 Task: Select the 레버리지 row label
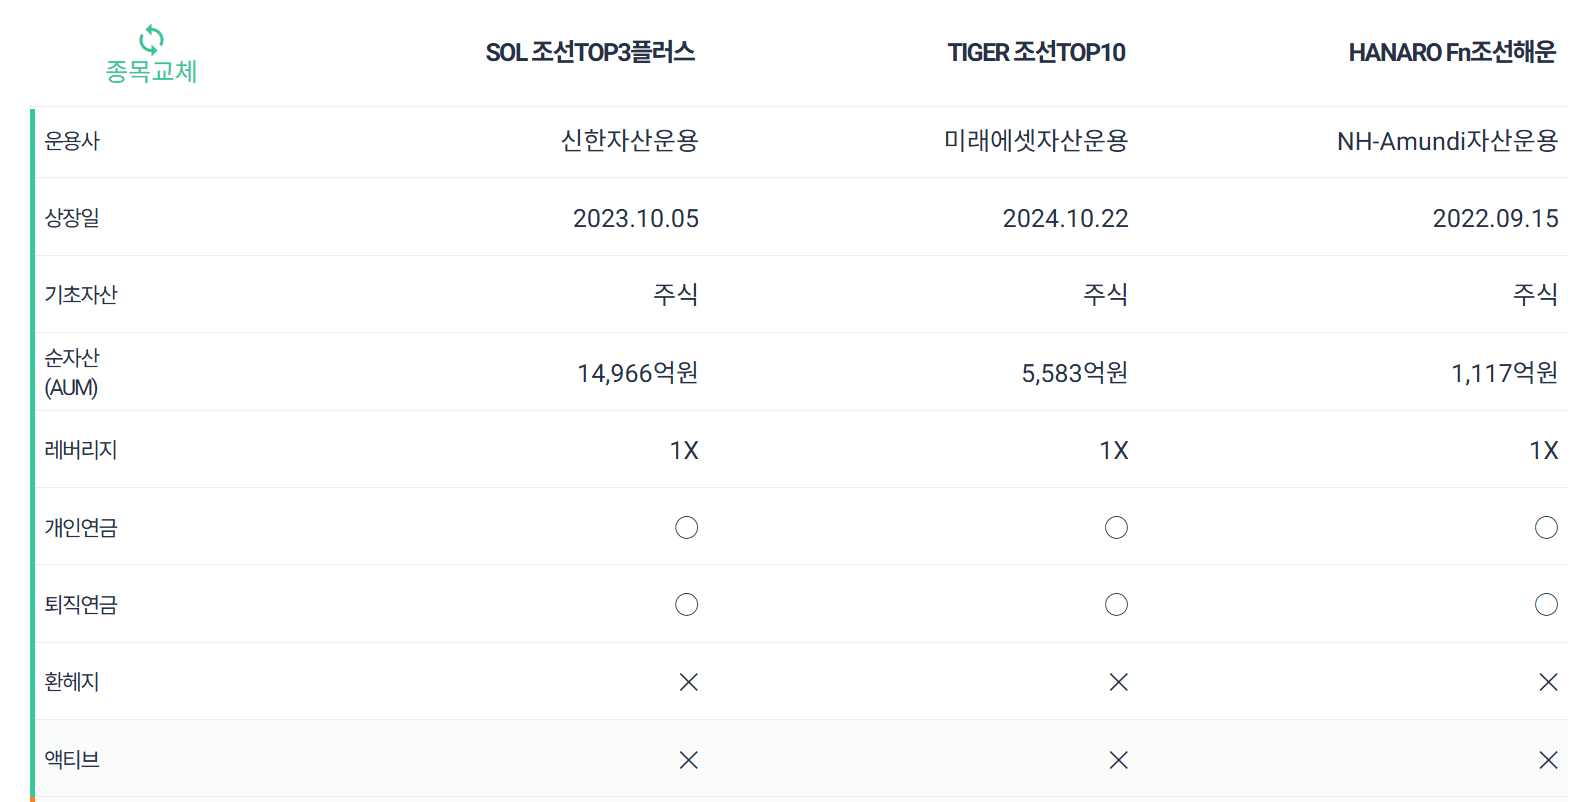point(81,450)
